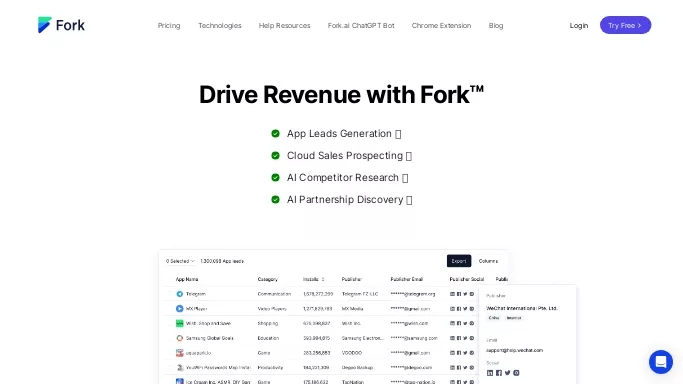Click the Export button in the table
This screenshot has height=384, width=683.
point(459,261)
